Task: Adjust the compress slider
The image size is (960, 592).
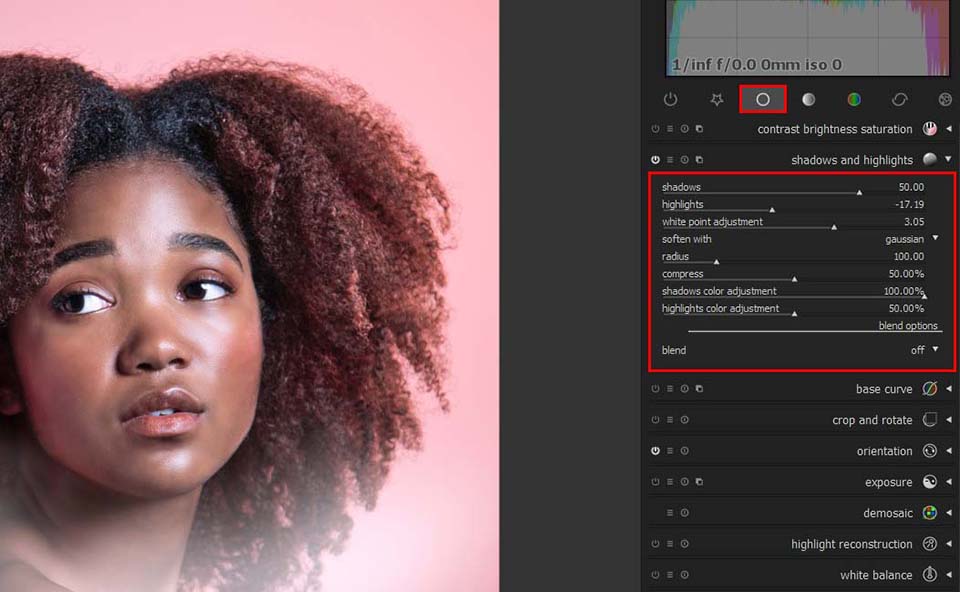Action: (x=800, y=273)
